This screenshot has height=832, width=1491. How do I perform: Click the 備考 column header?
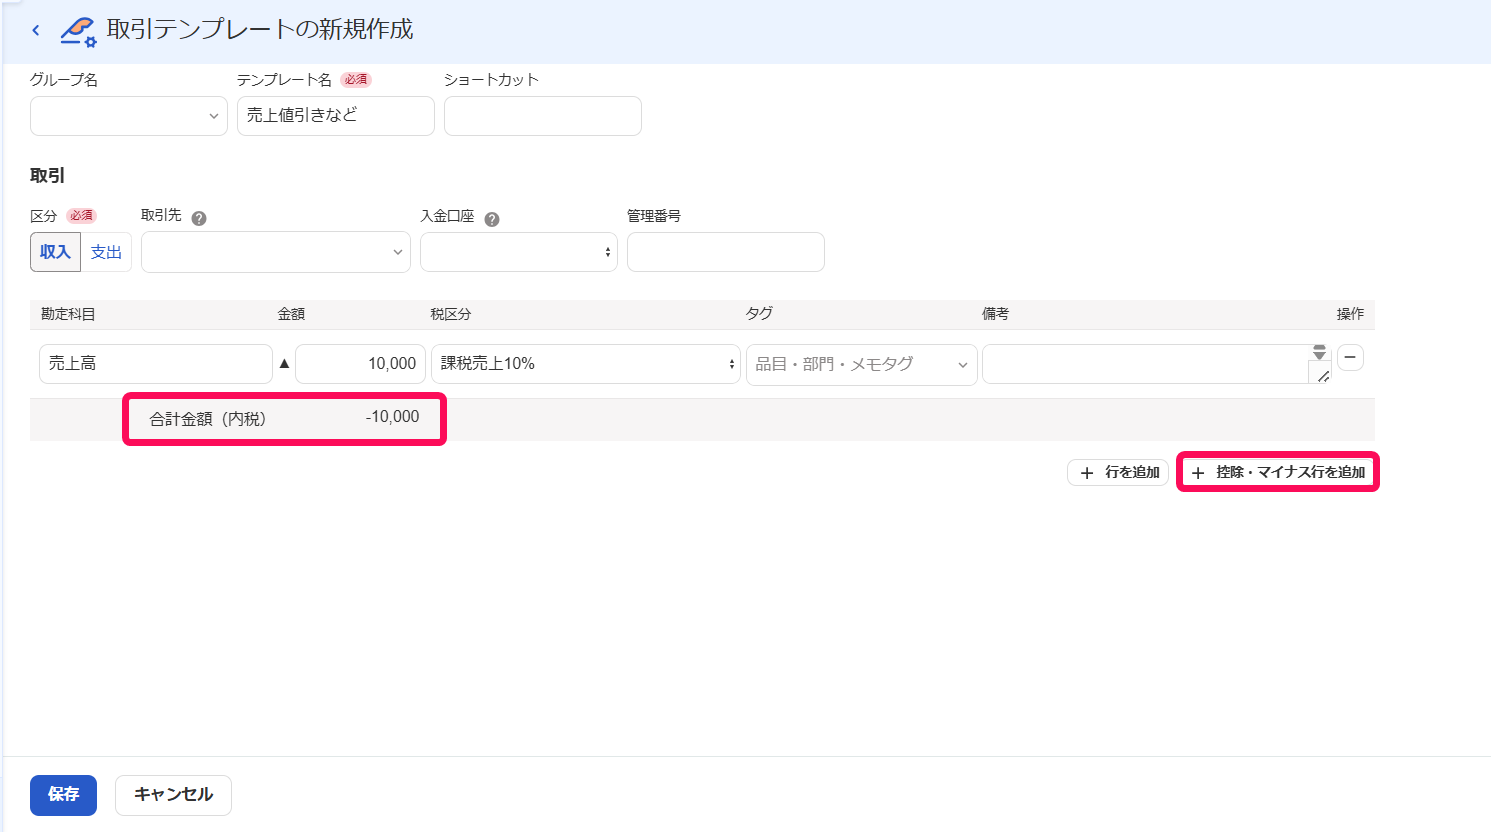(x=995, y=314)
